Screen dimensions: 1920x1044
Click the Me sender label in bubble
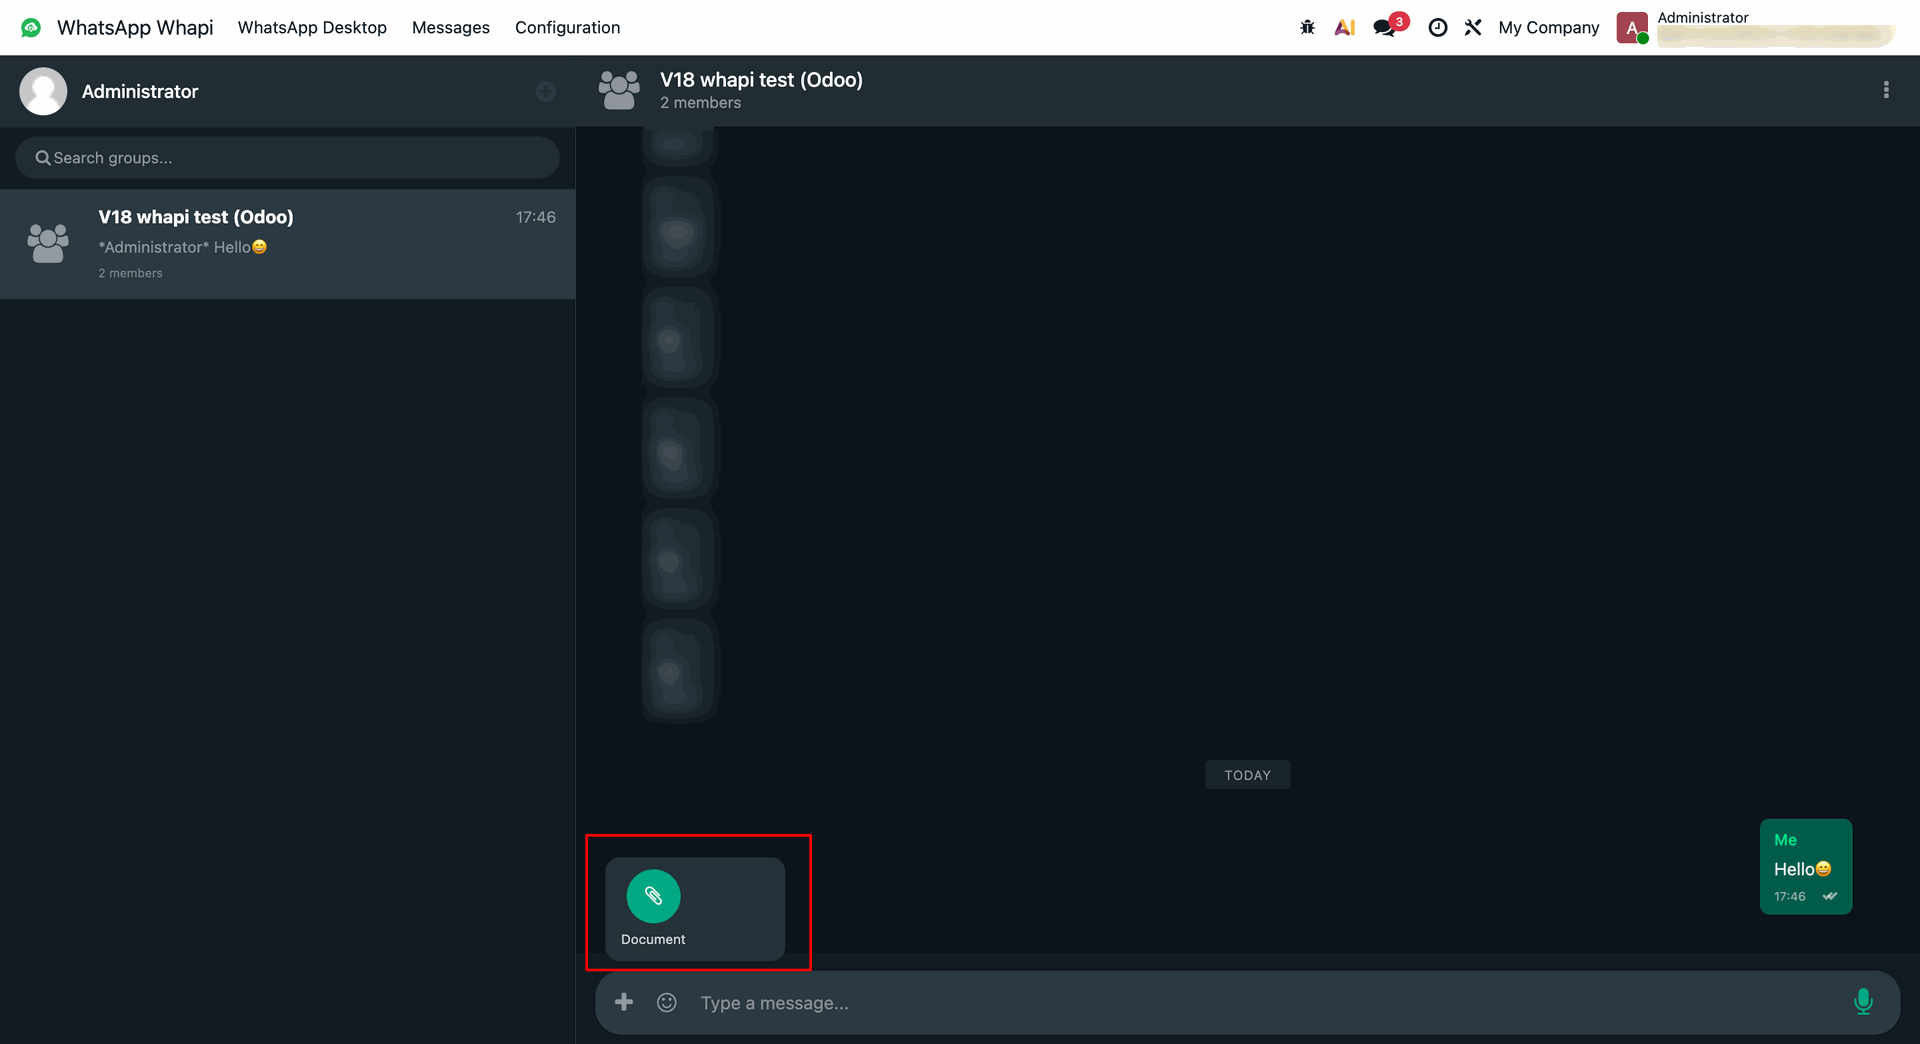tap(1785, 840)
